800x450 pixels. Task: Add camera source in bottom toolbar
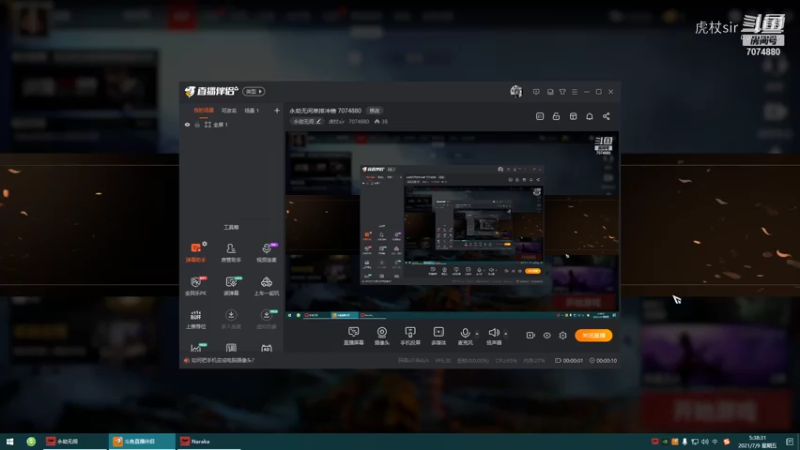click(x=382, y=336)
